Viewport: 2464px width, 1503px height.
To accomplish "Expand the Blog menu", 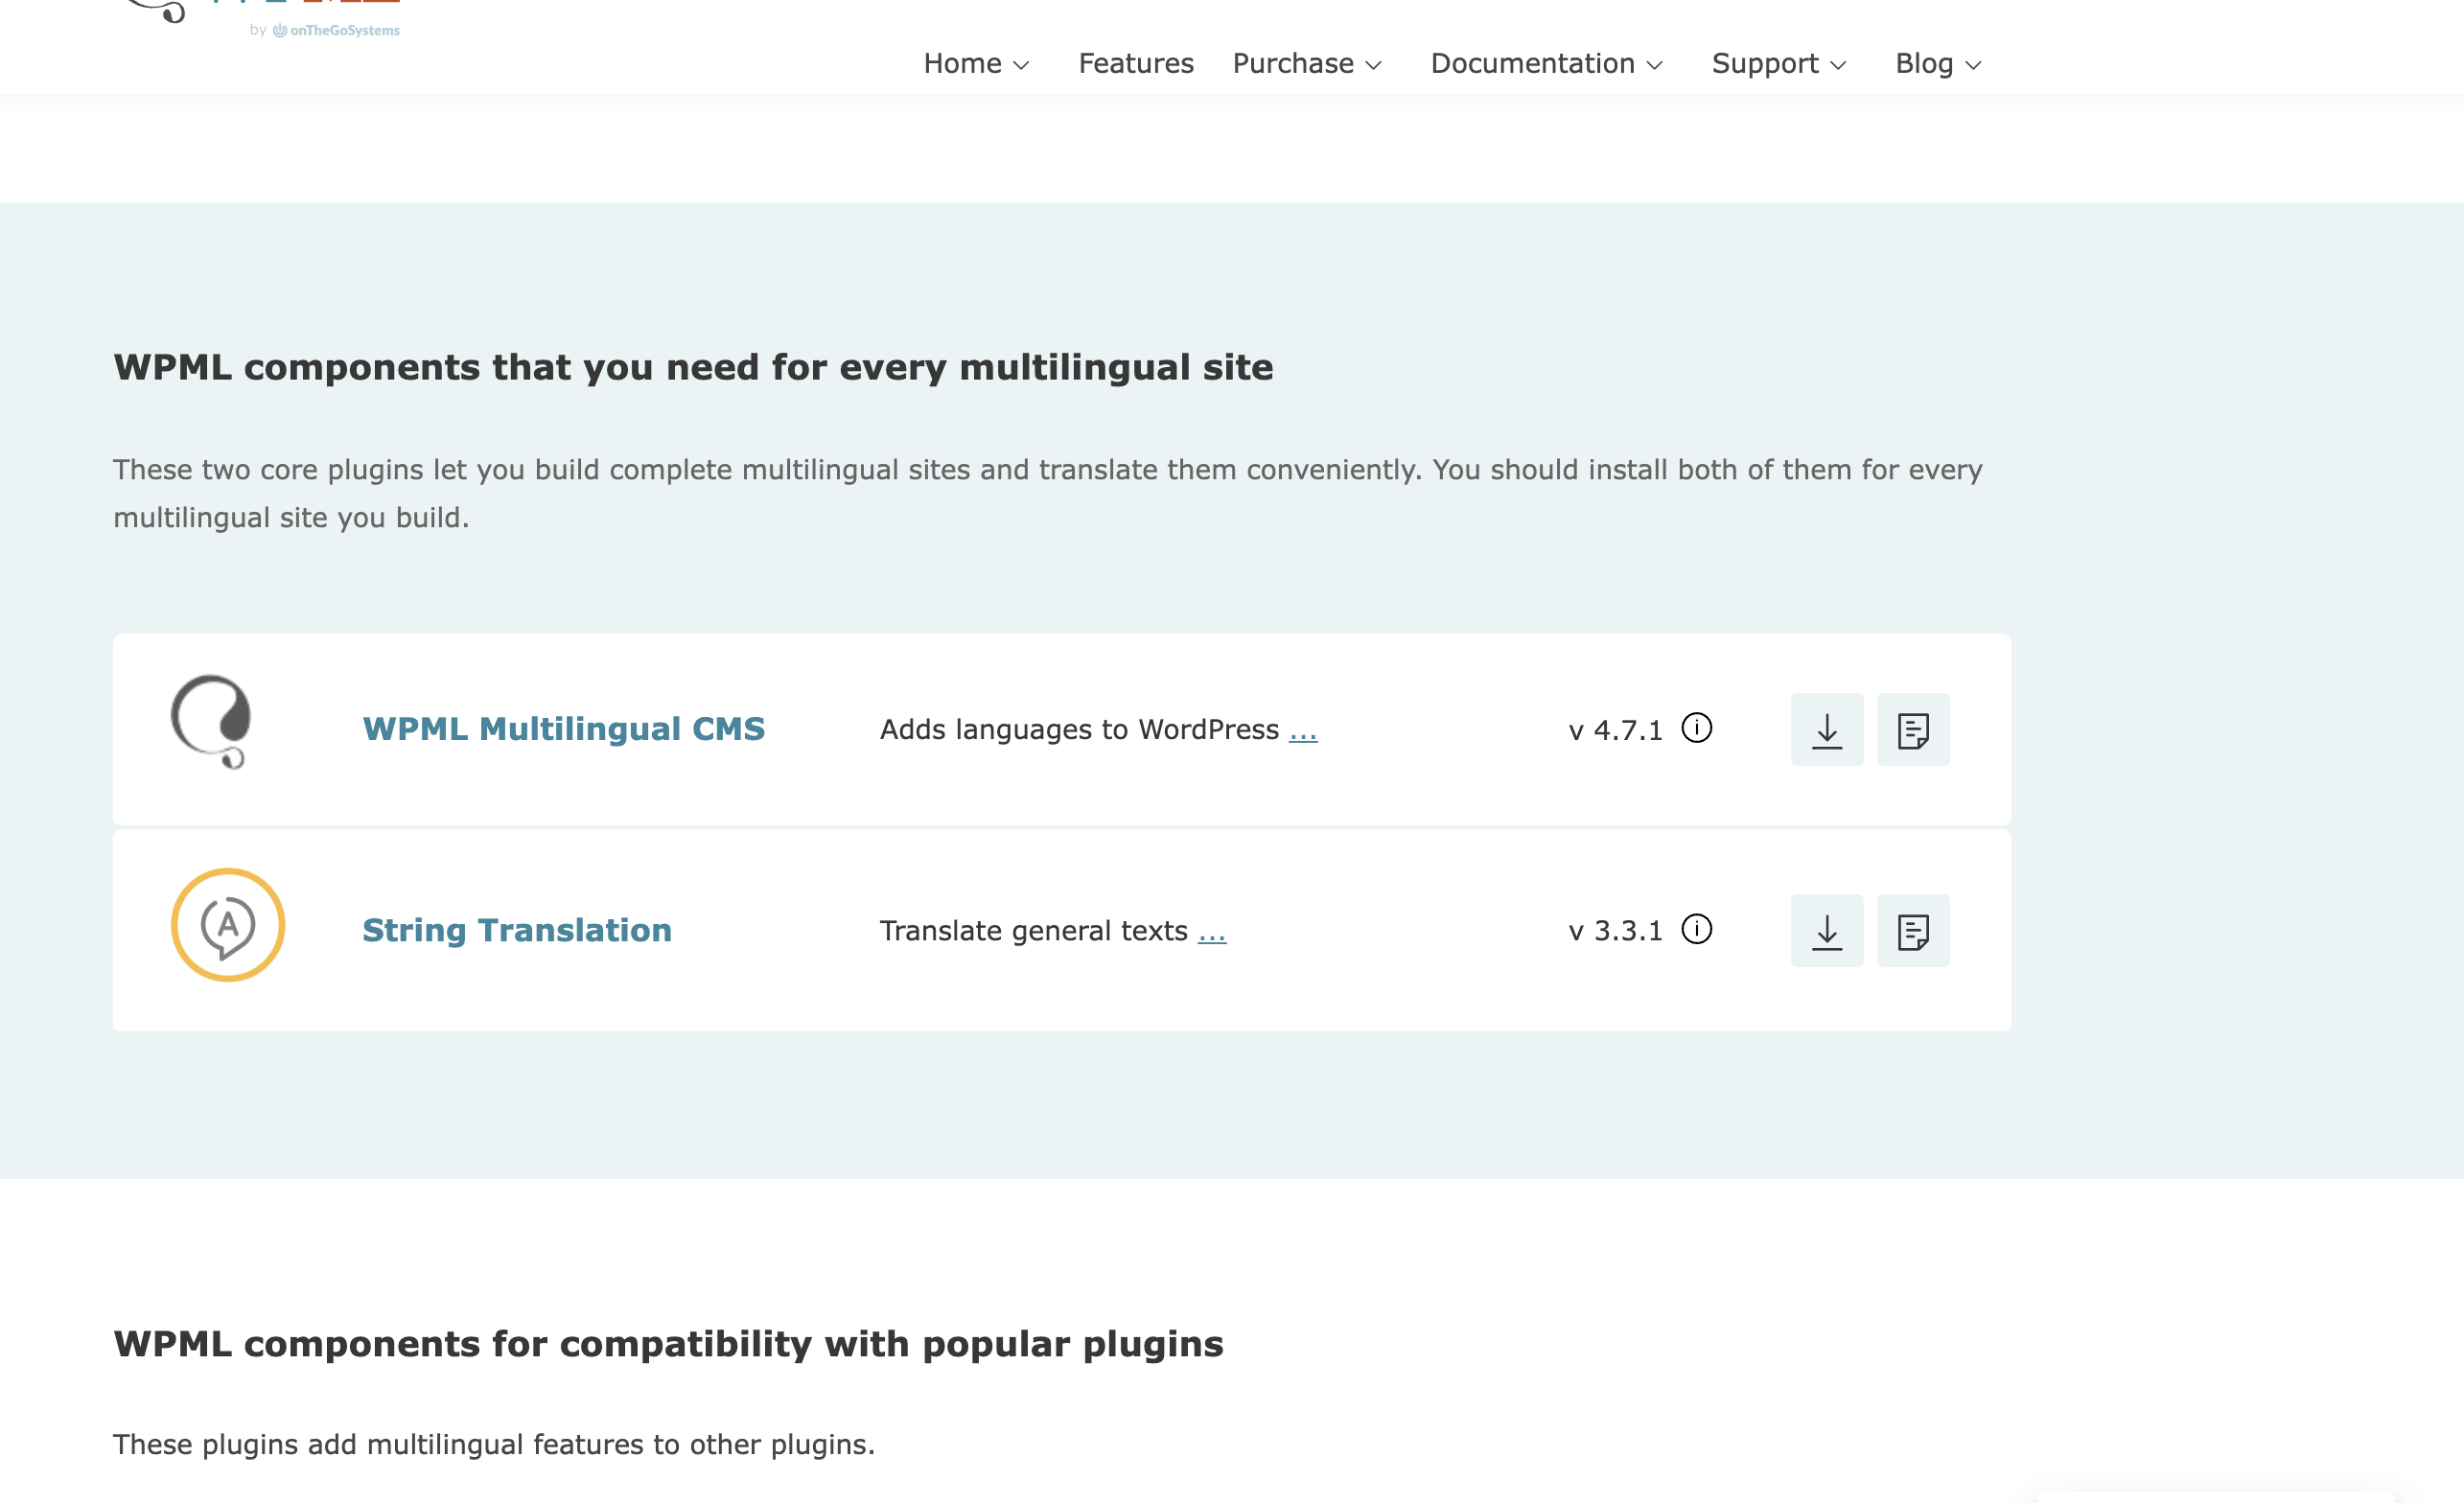I will pos(1937,63).
